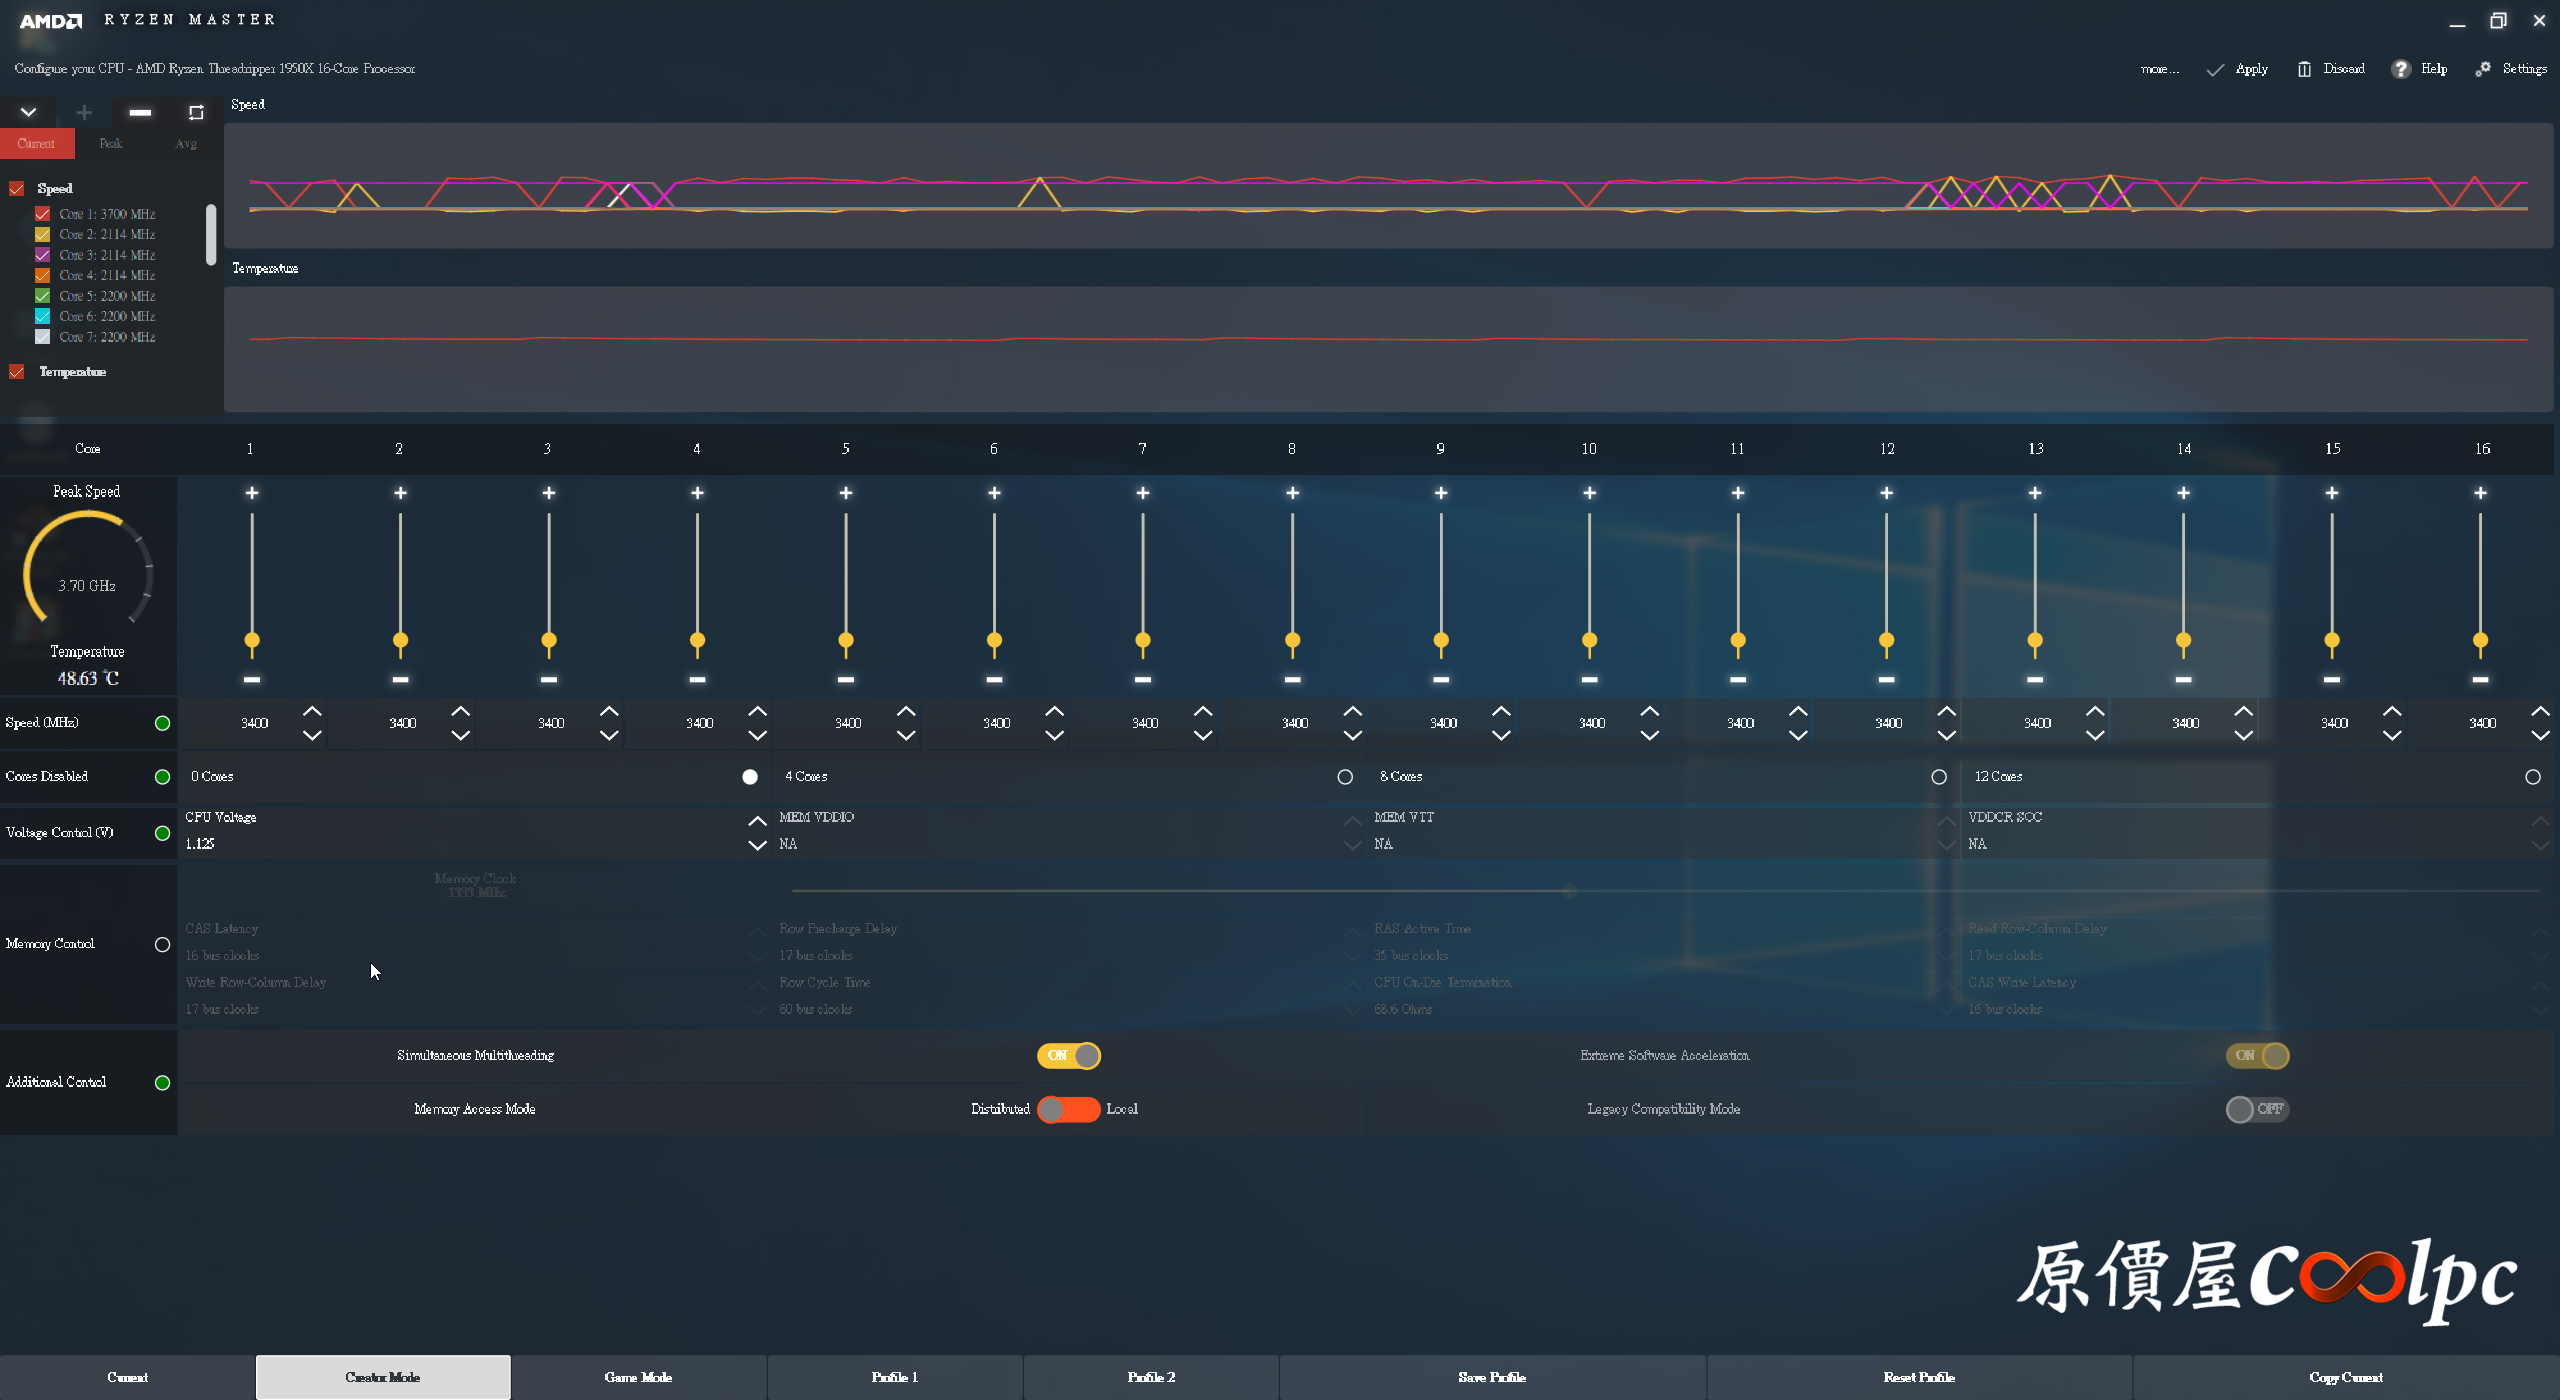
Task: Select the 8 Cores disabled radio button
Action: click(1939, 777)
